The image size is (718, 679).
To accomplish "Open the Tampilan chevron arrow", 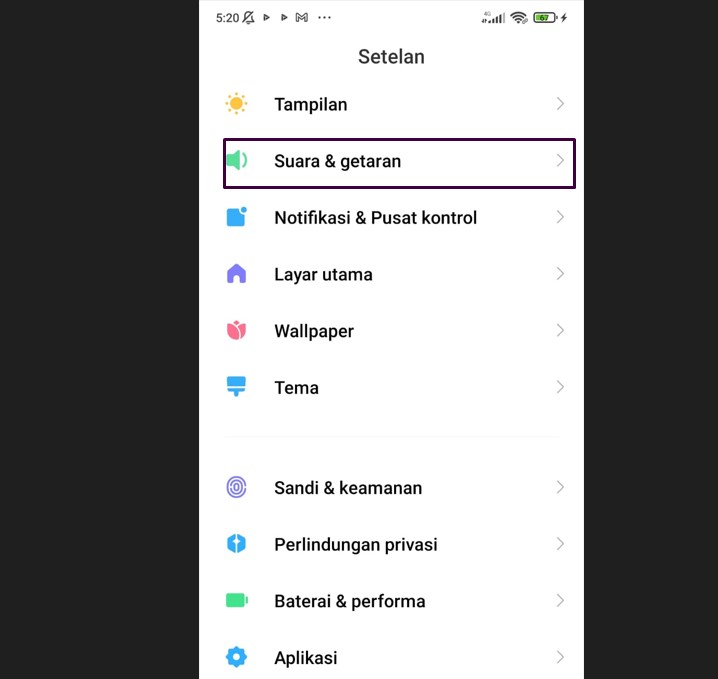I will 560,104.
